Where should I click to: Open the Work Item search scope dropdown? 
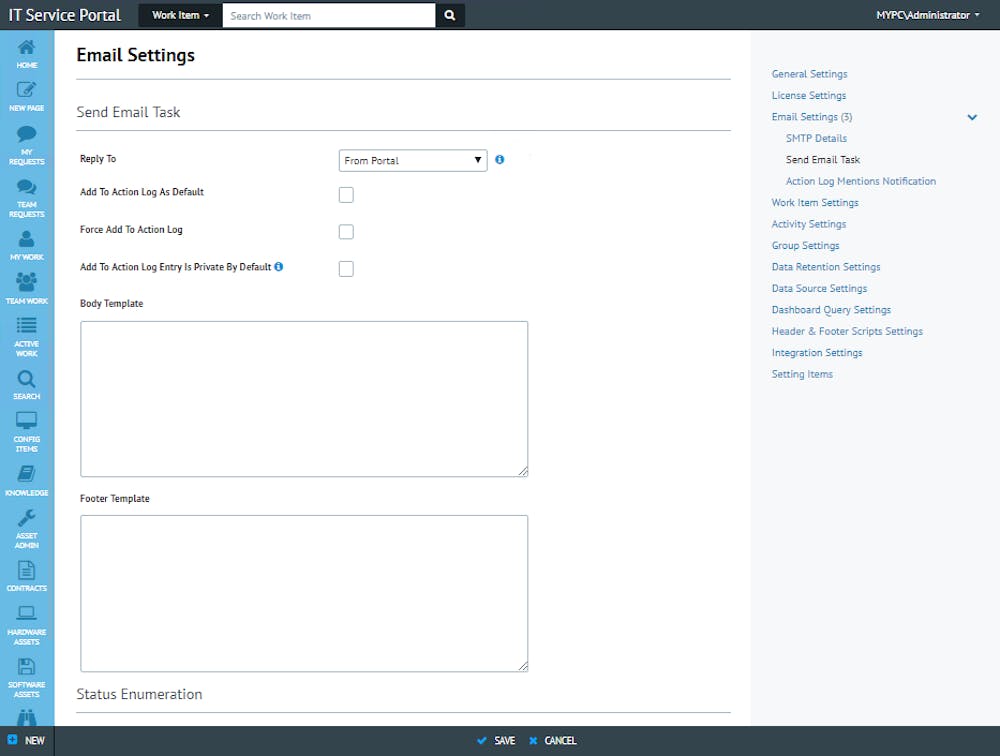pos(179,15)
